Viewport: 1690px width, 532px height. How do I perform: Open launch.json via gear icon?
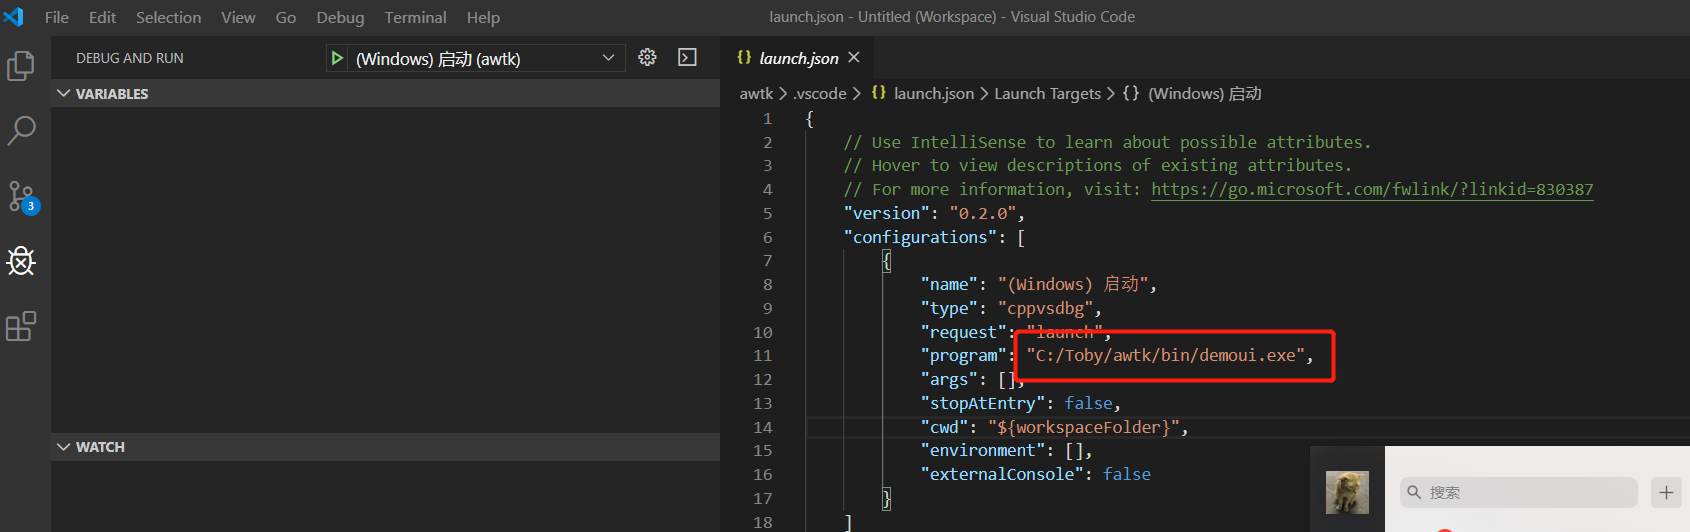click(x=647, y=57)
